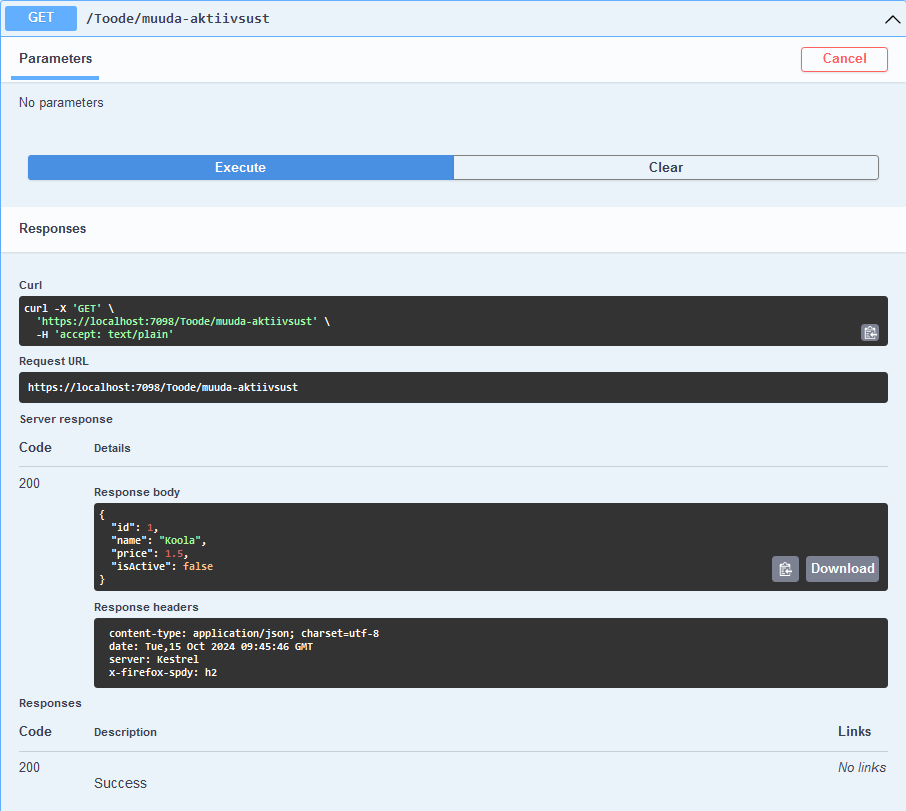Screen dimensions: 906x811
Task: Download the response body
Action: [842, 569]
